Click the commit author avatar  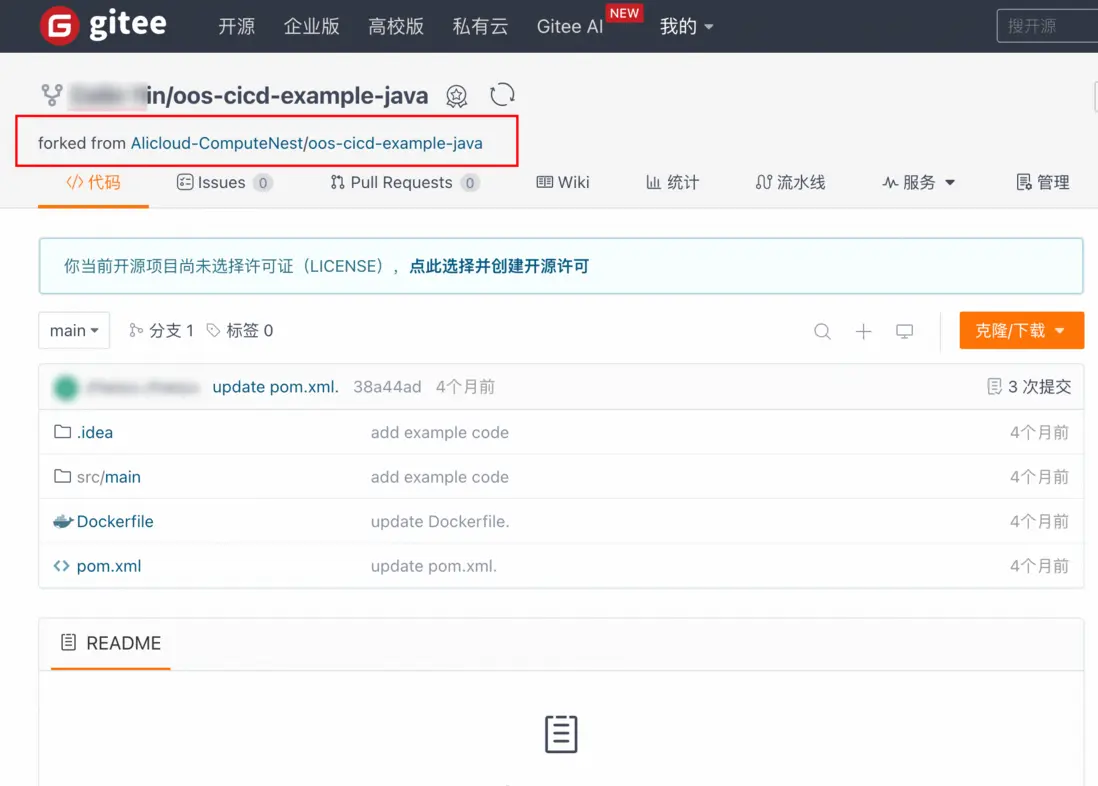[66, 387]
